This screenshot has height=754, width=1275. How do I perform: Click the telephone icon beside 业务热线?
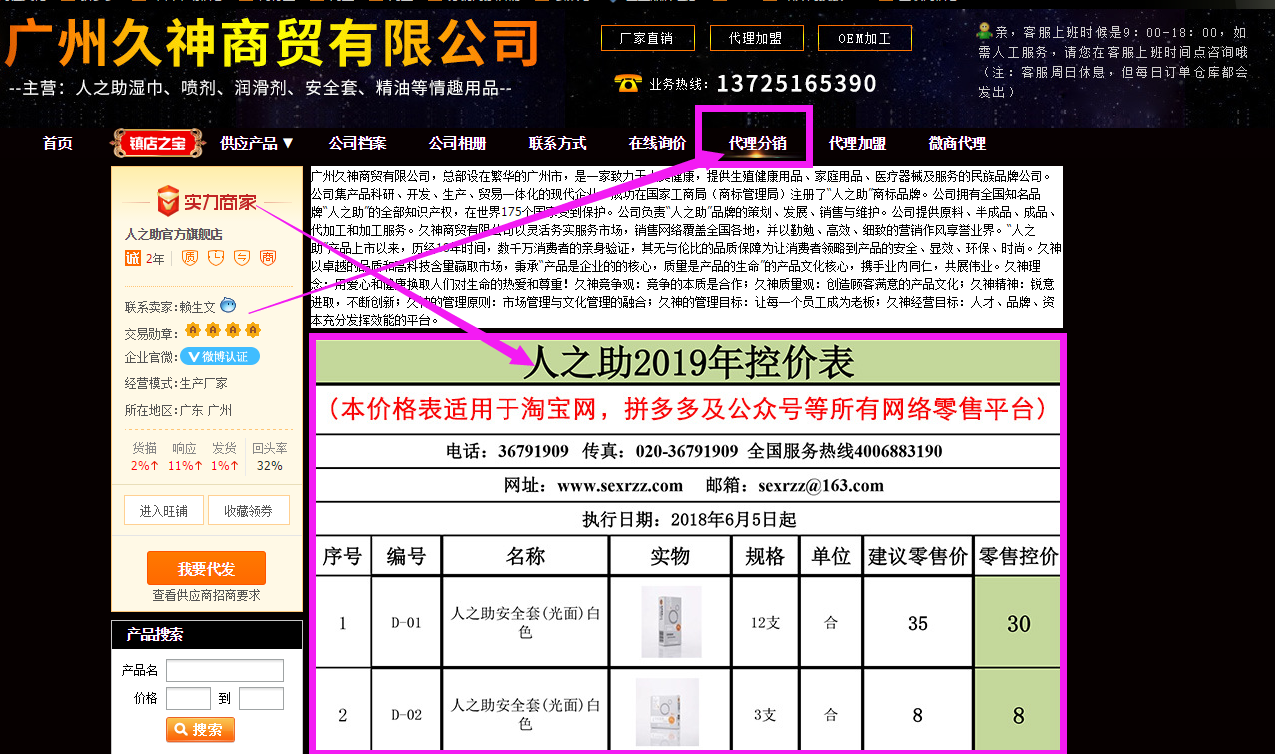click(x=626, y=83)
